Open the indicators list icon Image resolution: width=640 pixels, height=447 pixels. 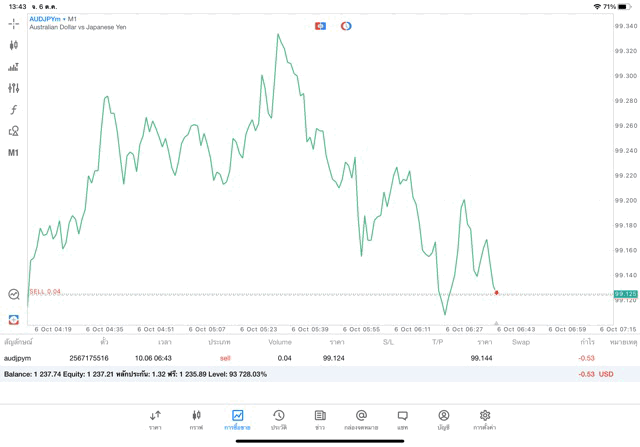coord(14,67)
